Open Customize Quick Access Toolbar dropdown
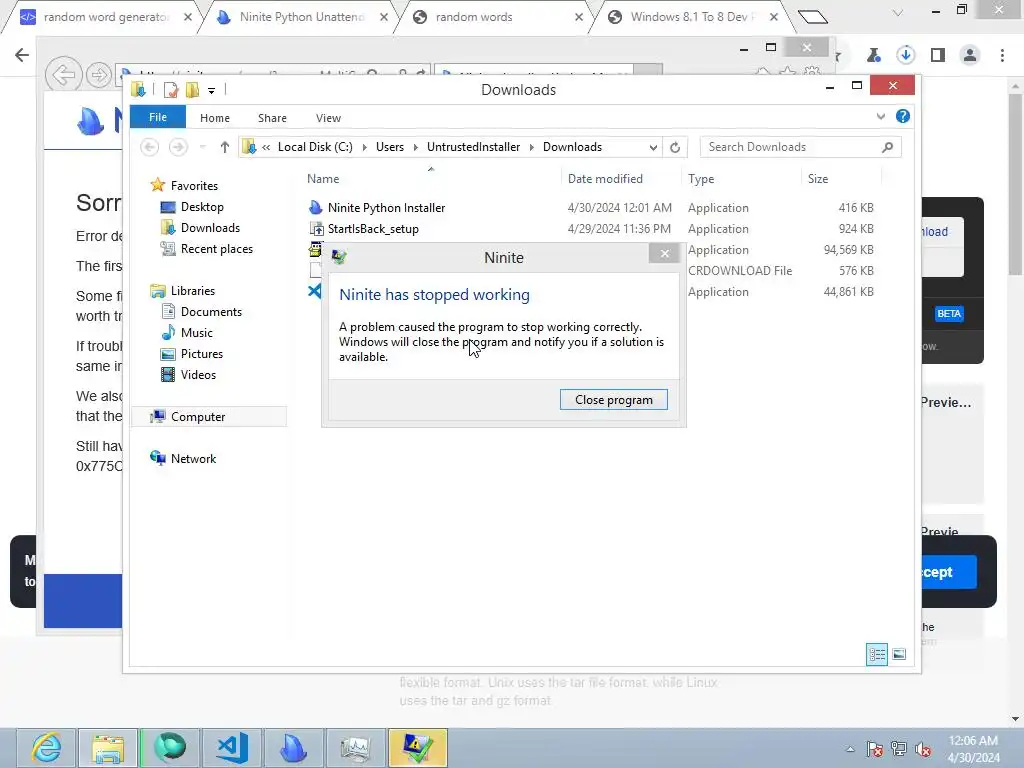Viewport: 1024px width, 768px height. coord(211,90)
